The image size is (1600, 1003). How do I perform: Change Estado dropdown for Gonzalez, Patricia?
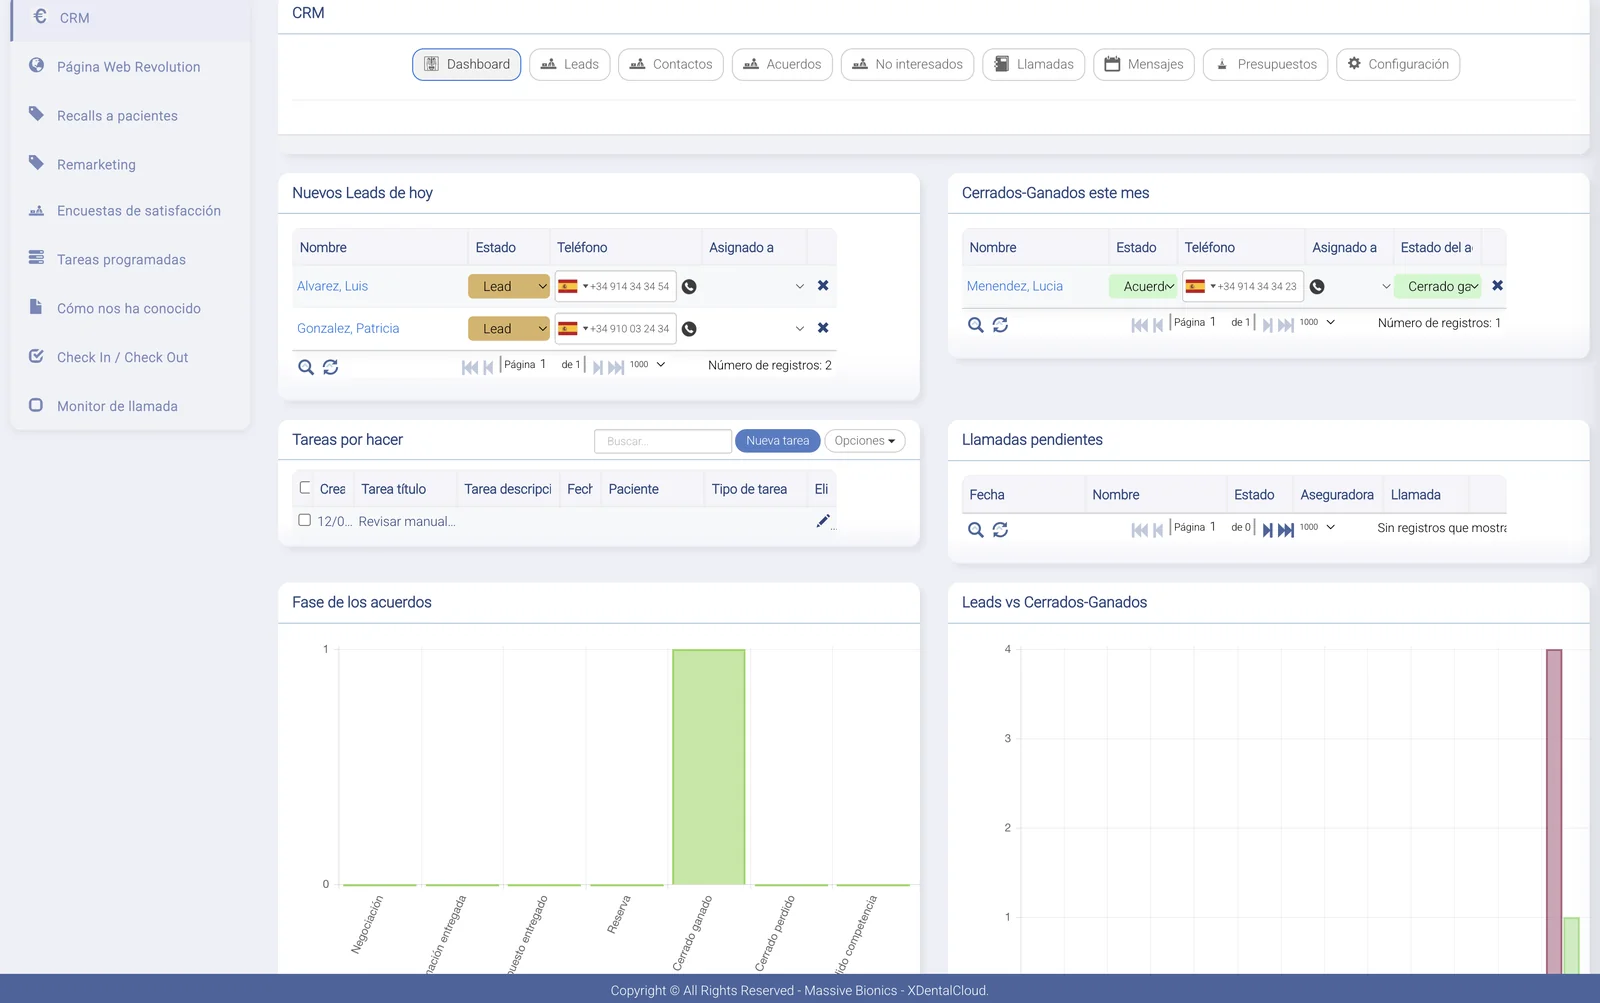click(x=509, y=328)
